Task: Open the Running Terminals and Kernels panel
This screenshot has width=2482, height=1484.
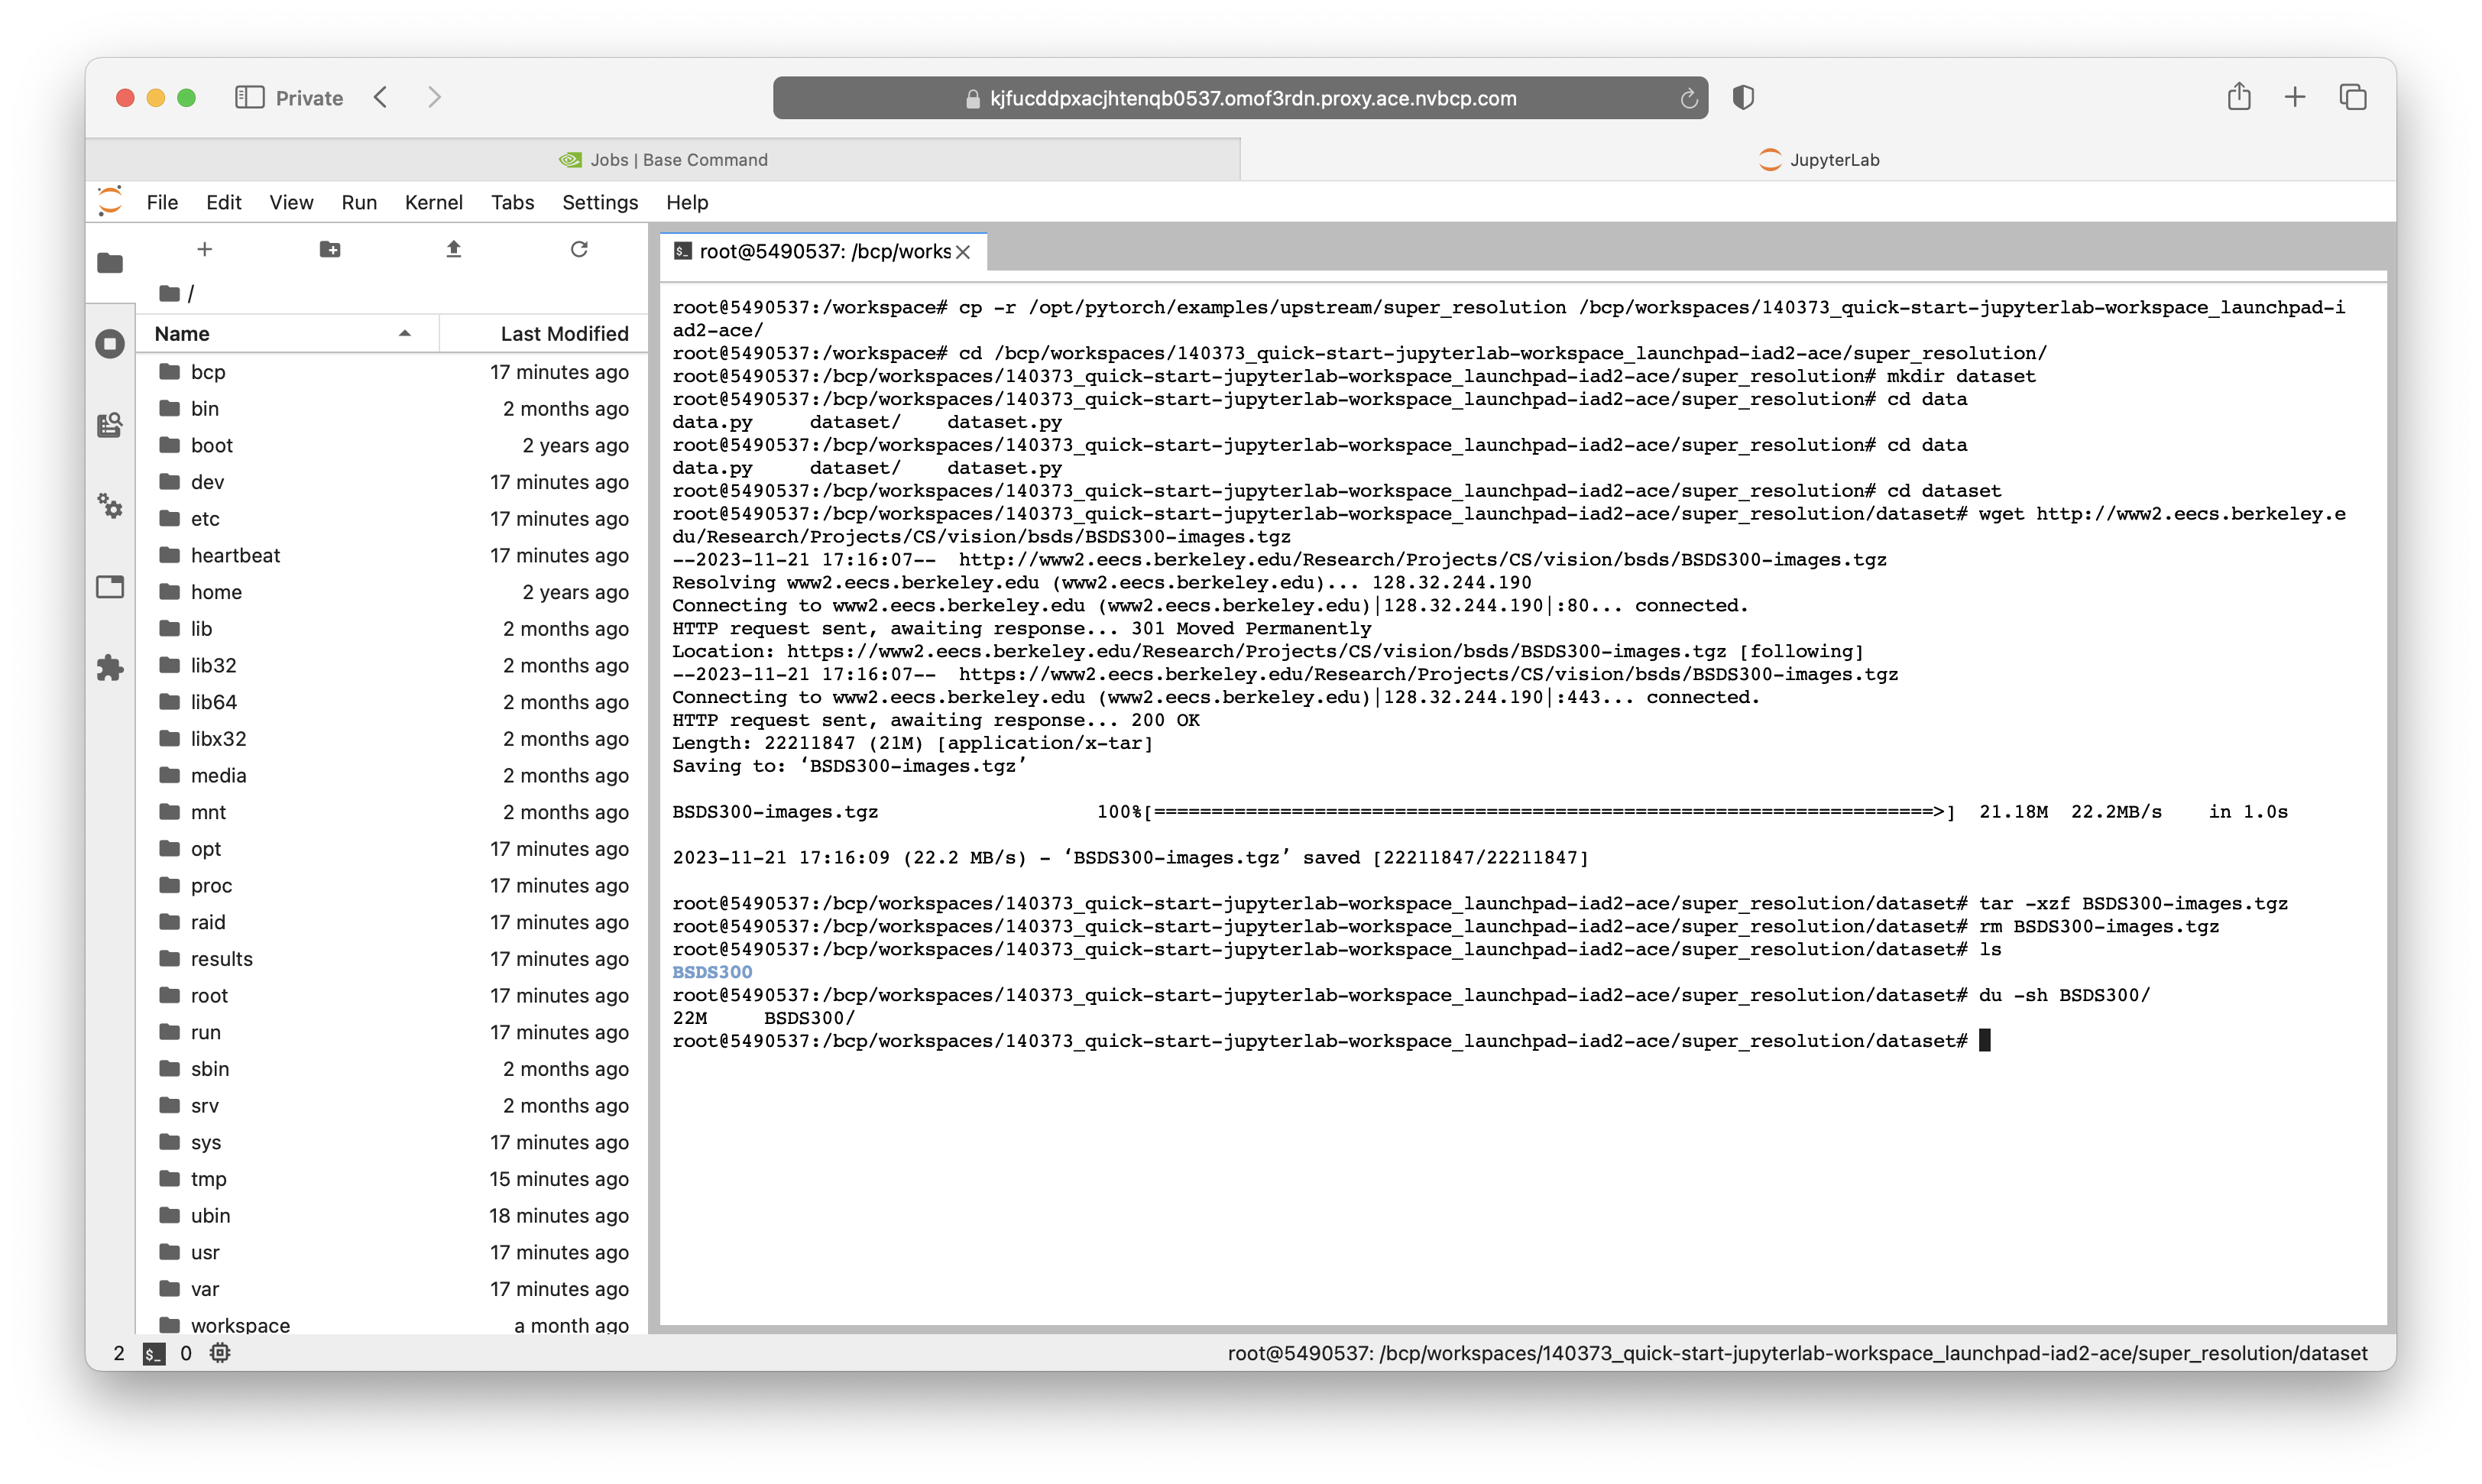Action: pos(110,344)
